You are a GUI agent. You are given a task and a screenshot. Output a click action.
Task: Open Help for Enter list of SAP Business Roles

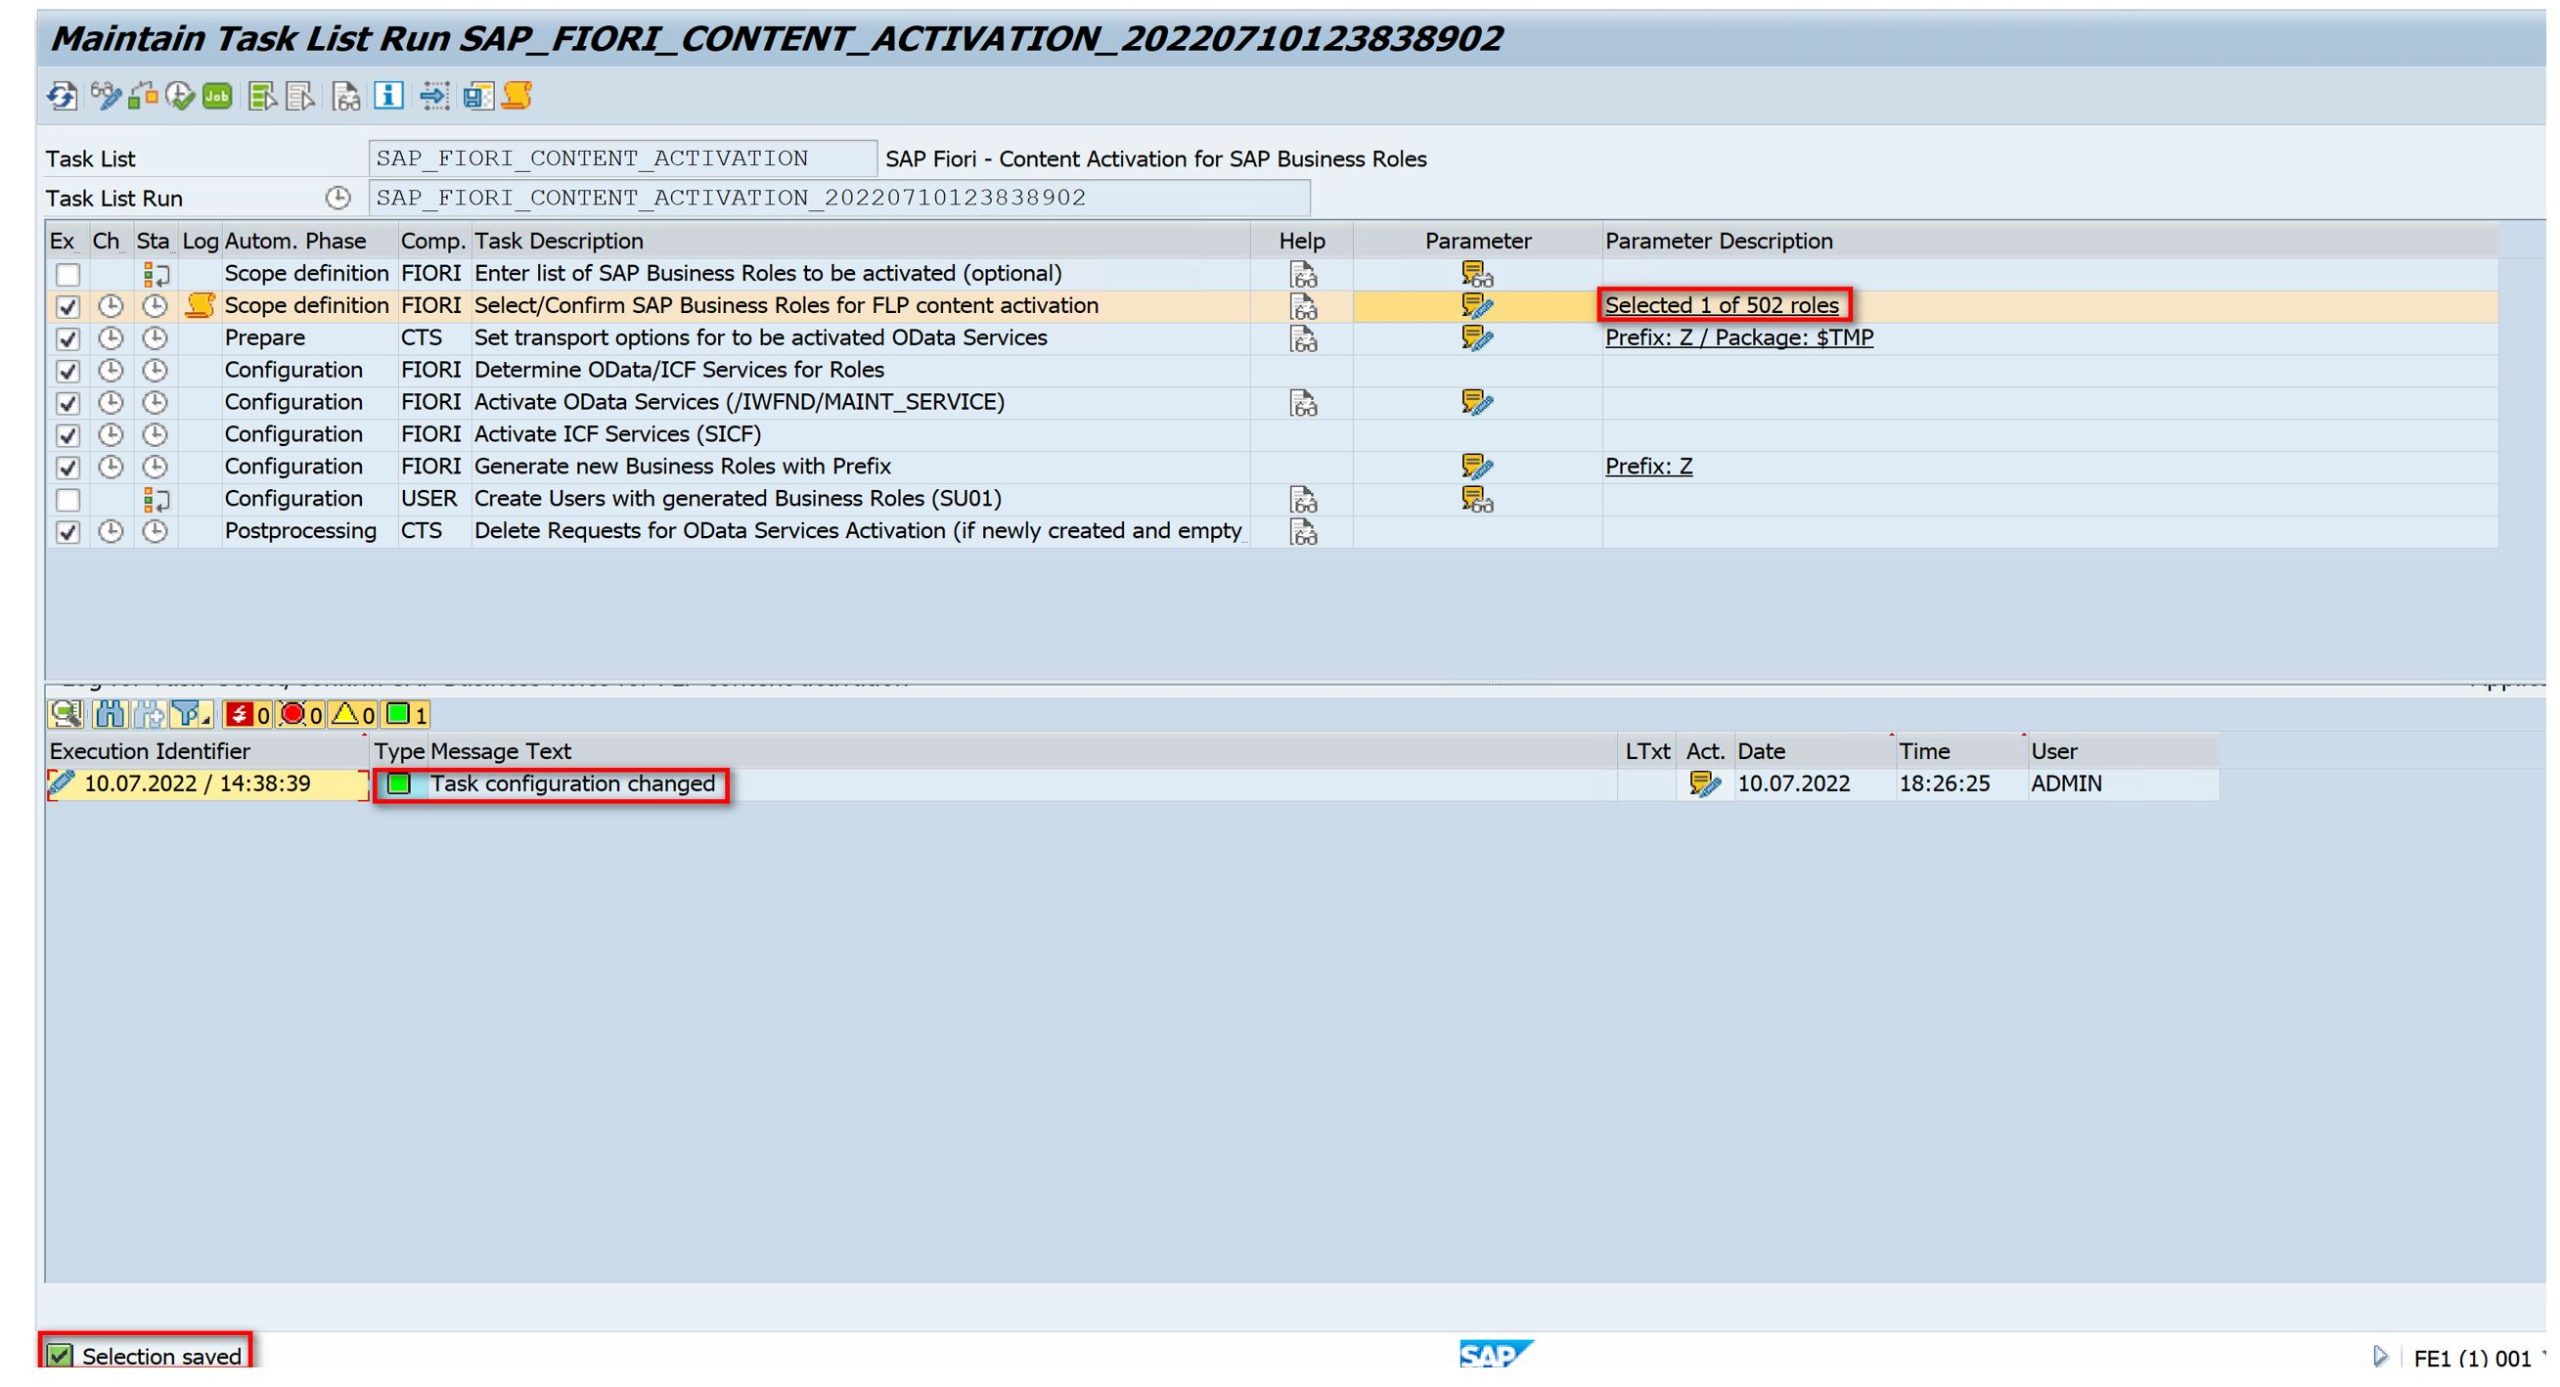coord(1304,273)
